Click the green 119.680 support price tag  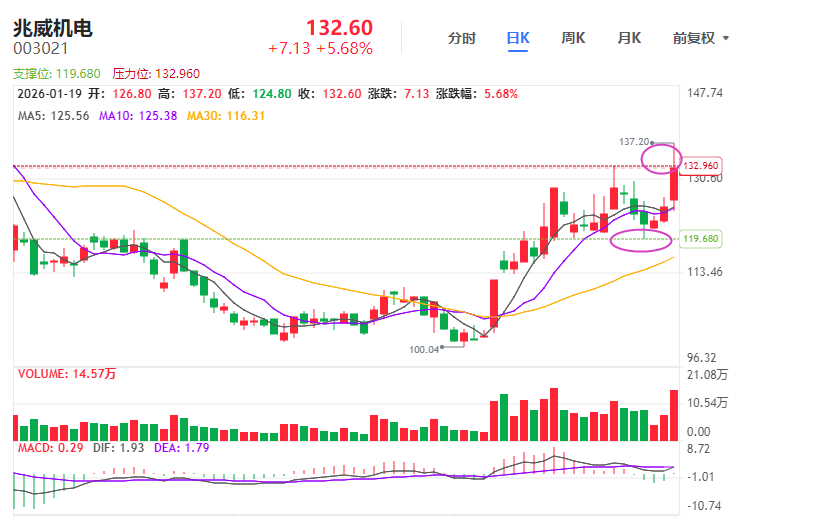click(x=700, y=239)
